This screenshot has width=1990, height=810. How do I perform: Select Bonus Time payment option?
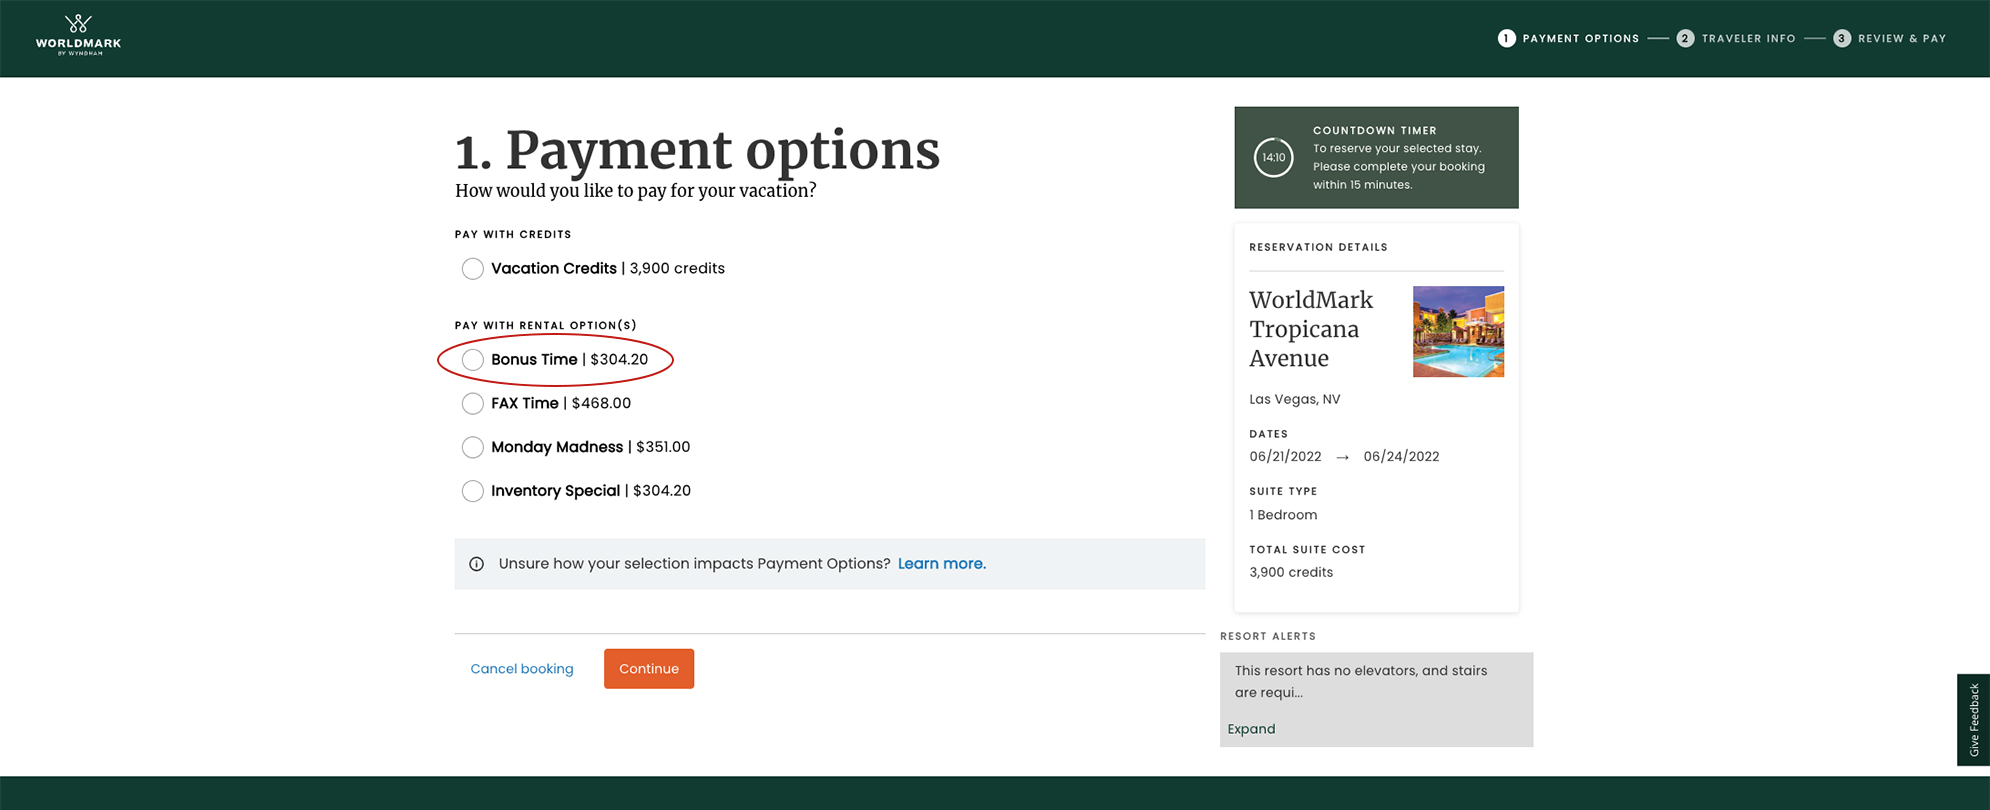point(473,360)
